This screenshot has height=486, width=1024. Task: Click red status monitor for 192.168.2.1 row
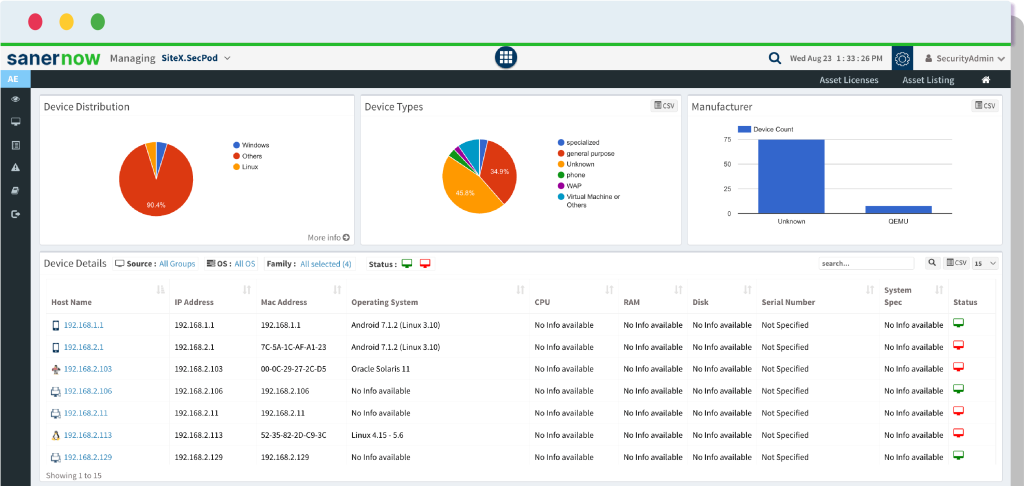point(959,345)
